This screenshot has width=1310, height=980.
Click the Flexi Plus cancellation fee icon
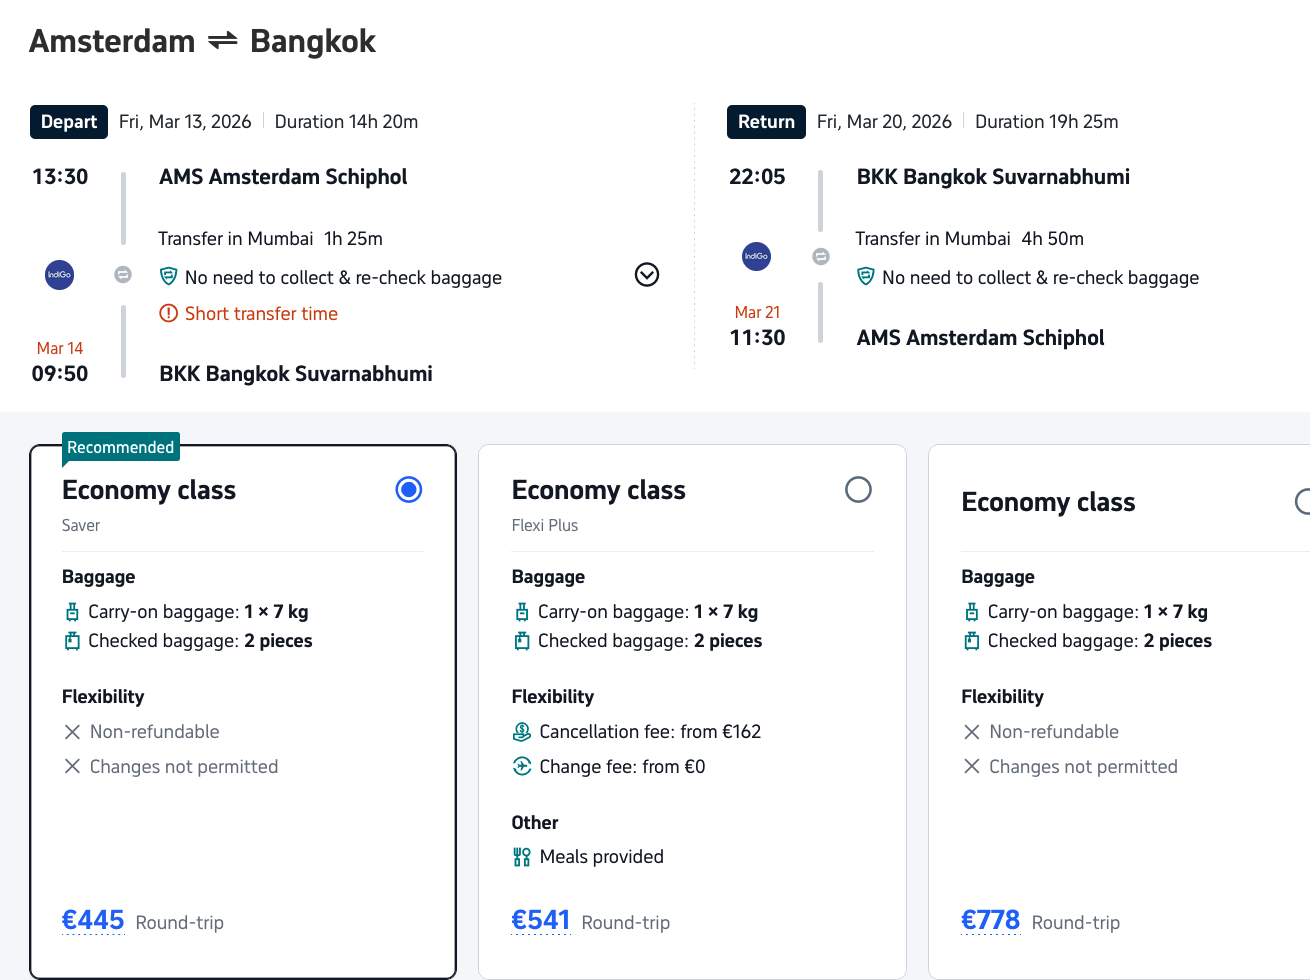(522, 732)
